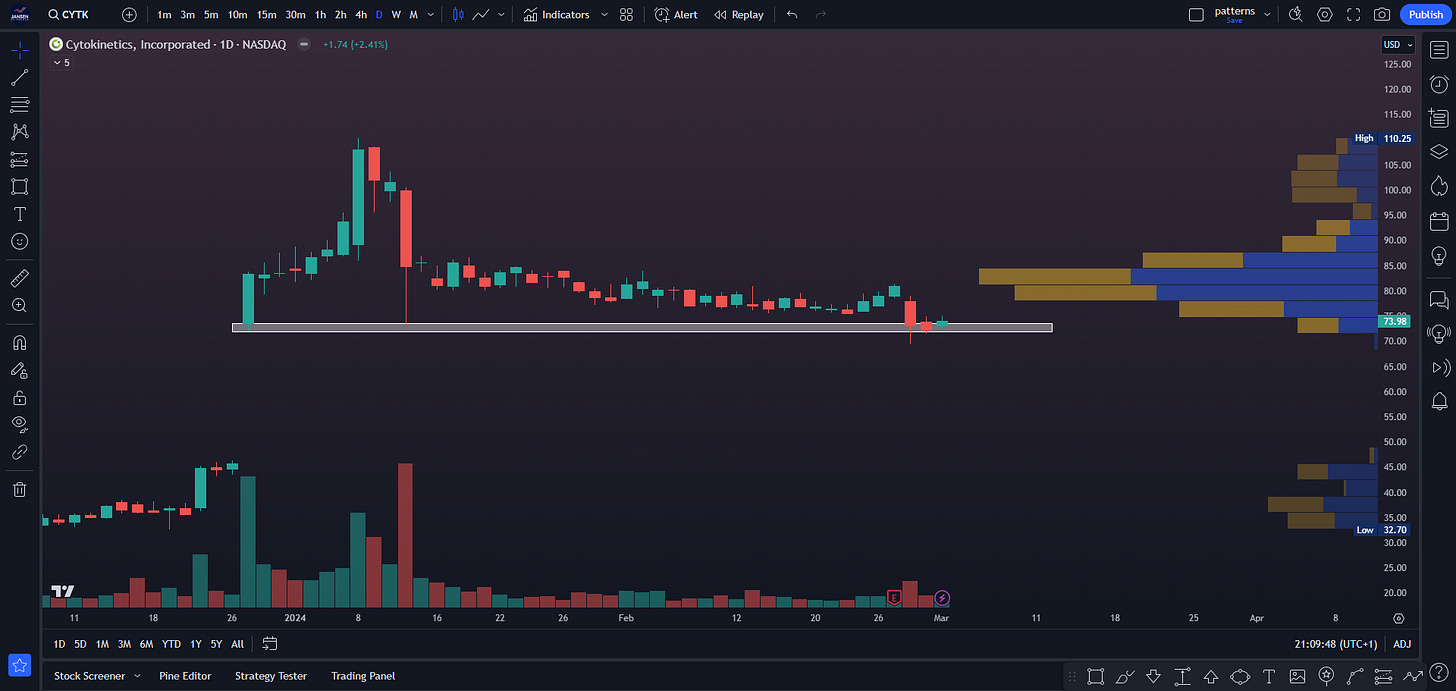
Task: Activate the zoom in tool
Action: point(20,305)
